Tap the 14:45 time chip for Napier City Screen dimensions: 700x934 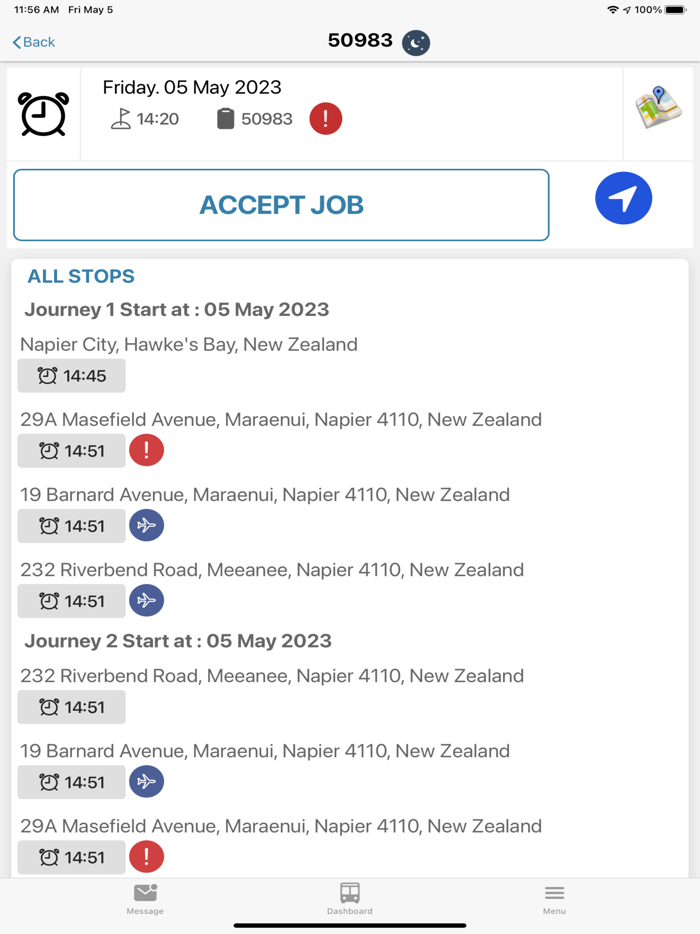[71, 375]
